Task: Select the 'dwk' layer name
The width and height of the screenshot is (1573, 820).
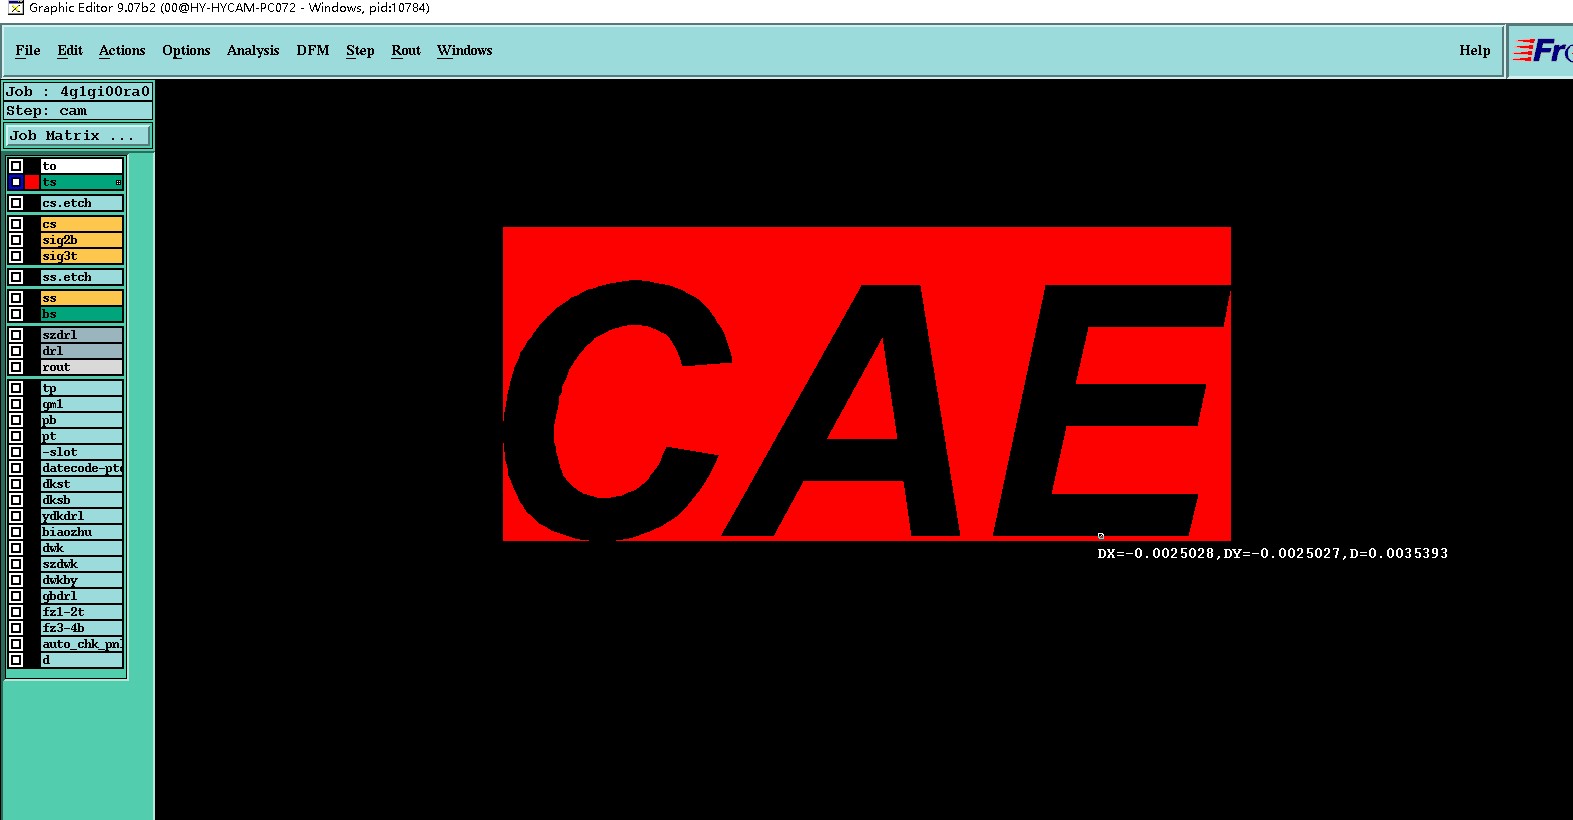Action: tap(82, 548)
